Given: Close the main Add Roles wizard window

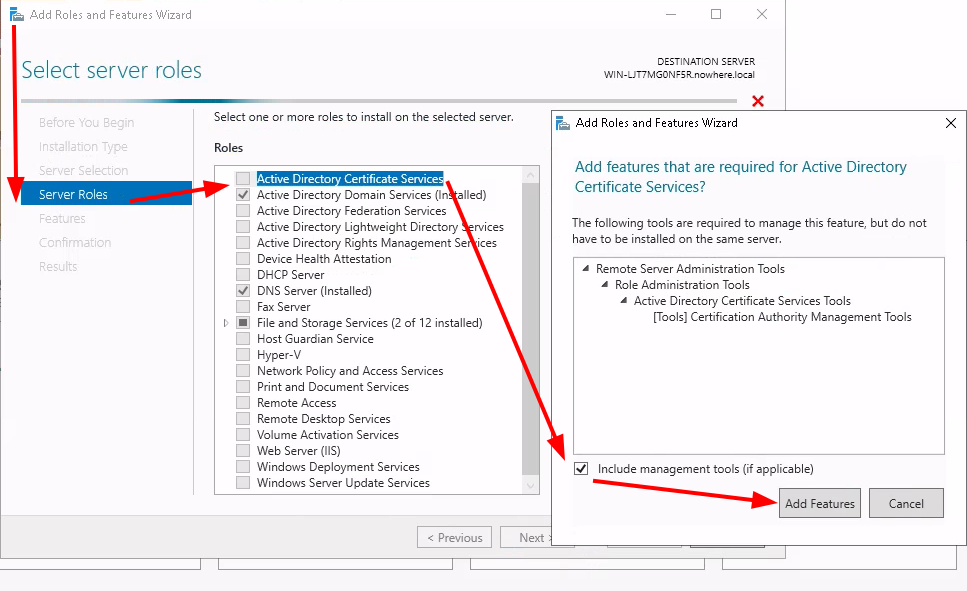Looking at the screenshot, I should click(x=762, y=14).
